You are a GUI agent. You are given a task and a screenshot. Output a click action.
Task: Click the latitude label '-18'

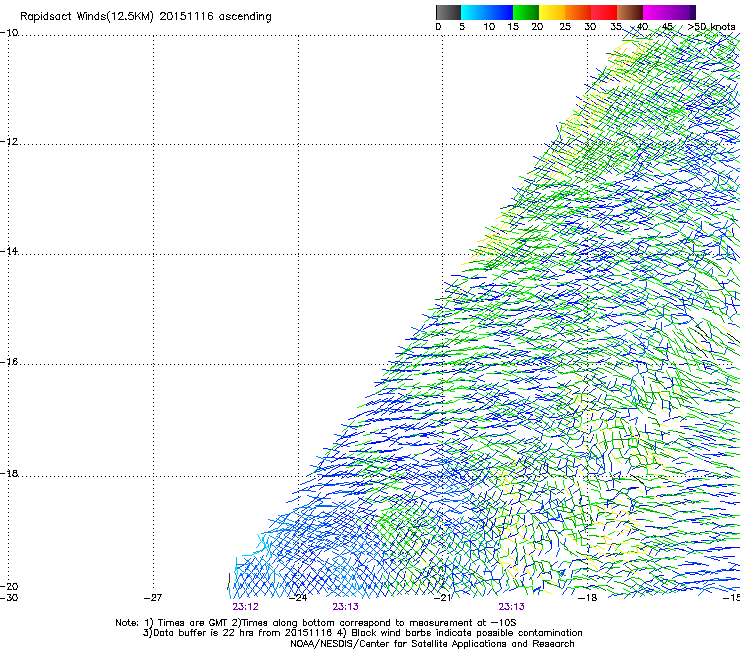(x=9, y=473)
